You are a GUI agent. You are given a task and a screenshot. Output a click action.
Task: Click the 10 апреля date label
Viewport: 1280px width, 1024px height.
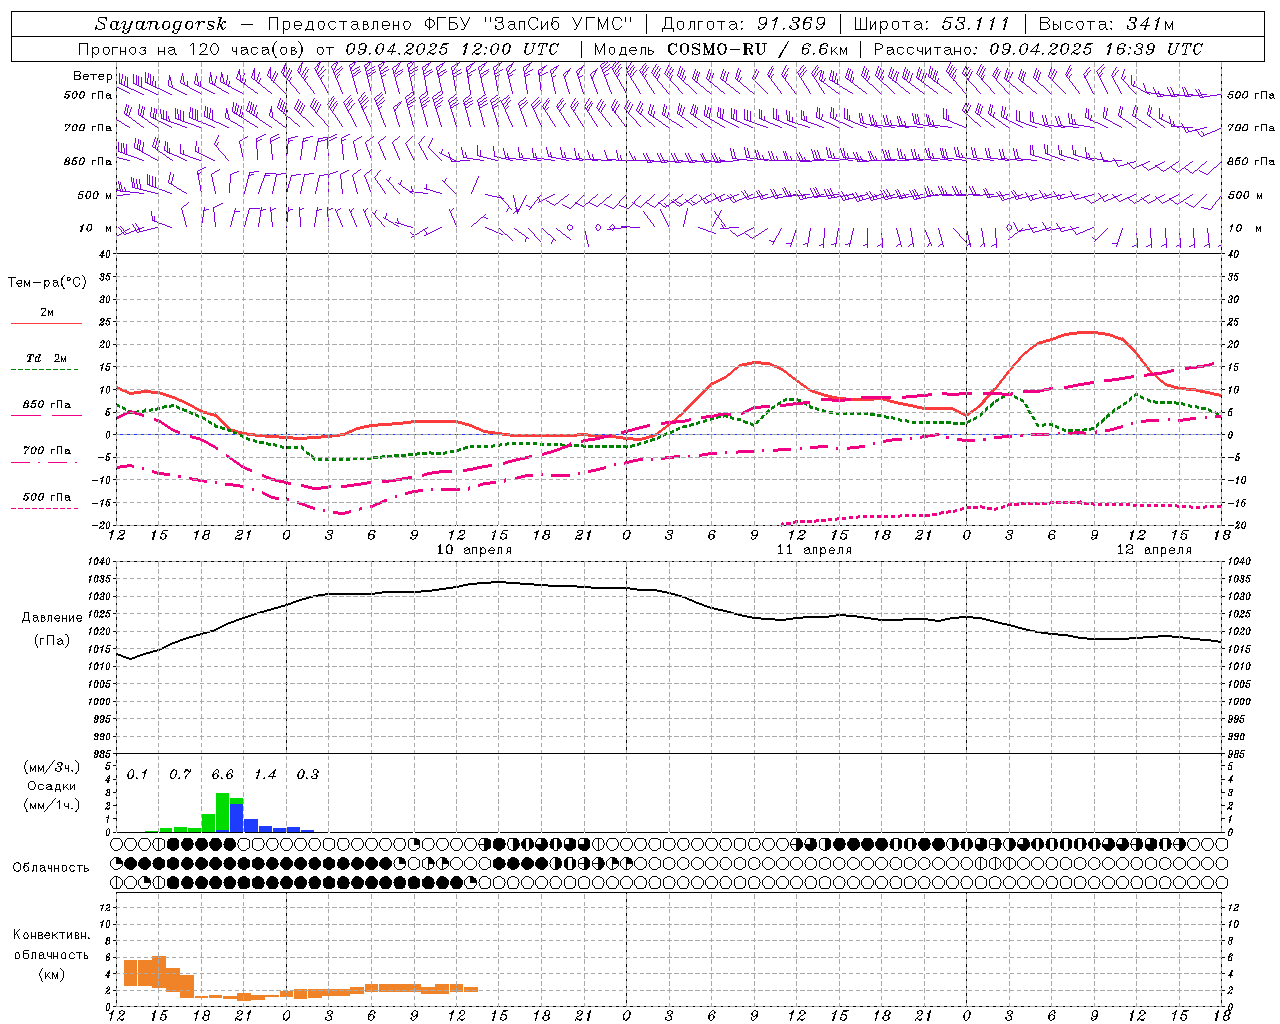pyautogui.click(x=474, y=550)
